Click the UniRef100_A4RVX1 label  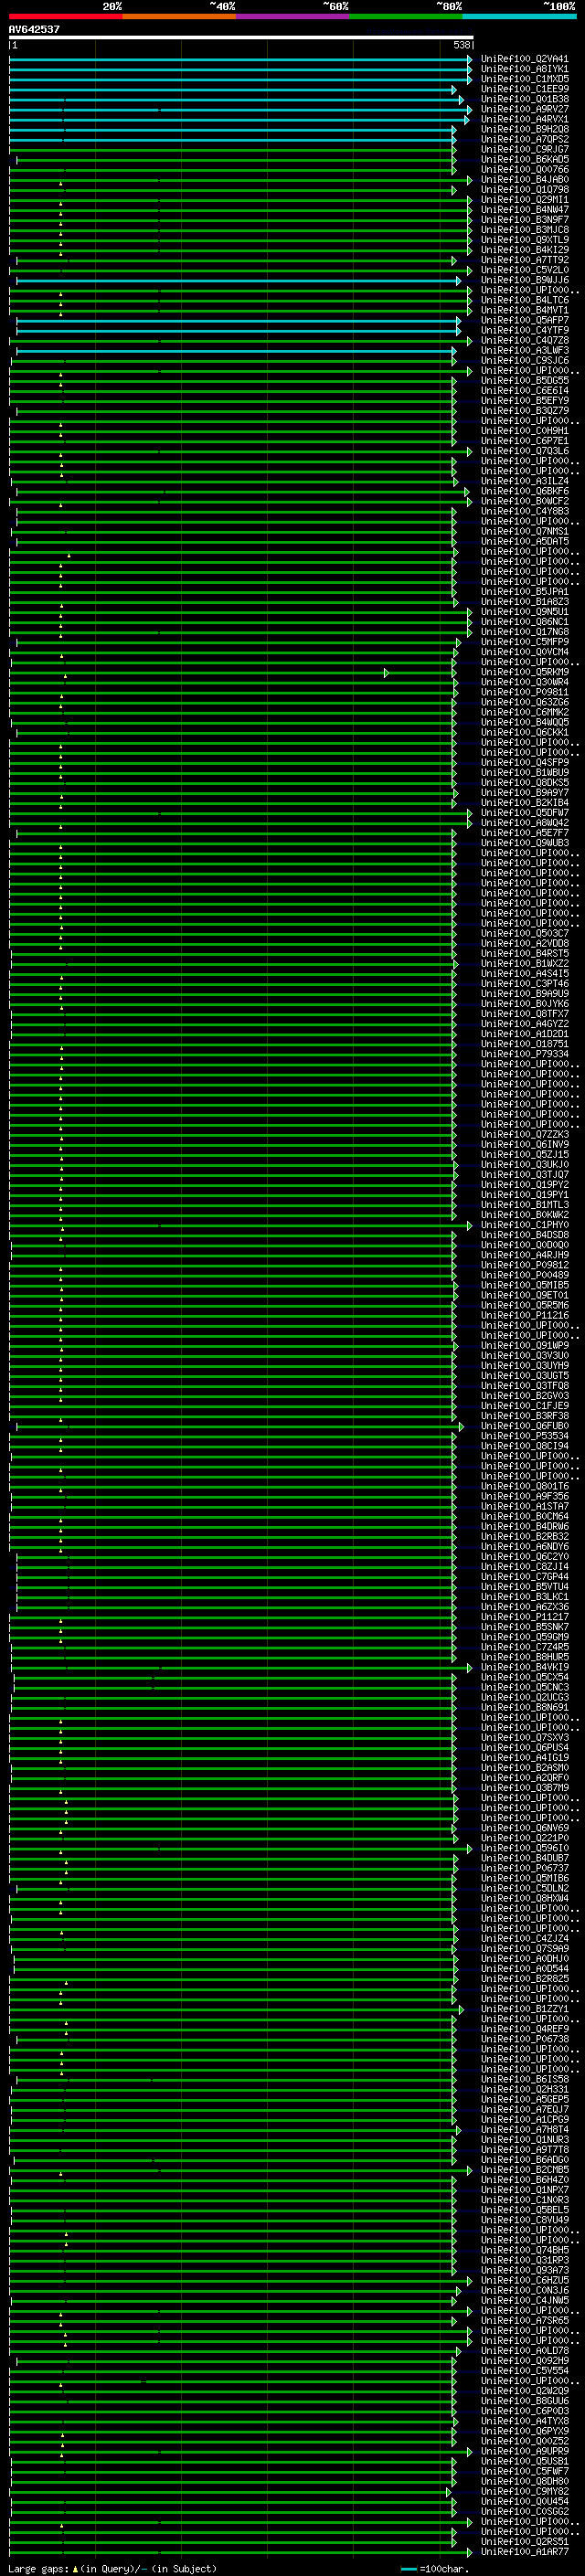525,119
